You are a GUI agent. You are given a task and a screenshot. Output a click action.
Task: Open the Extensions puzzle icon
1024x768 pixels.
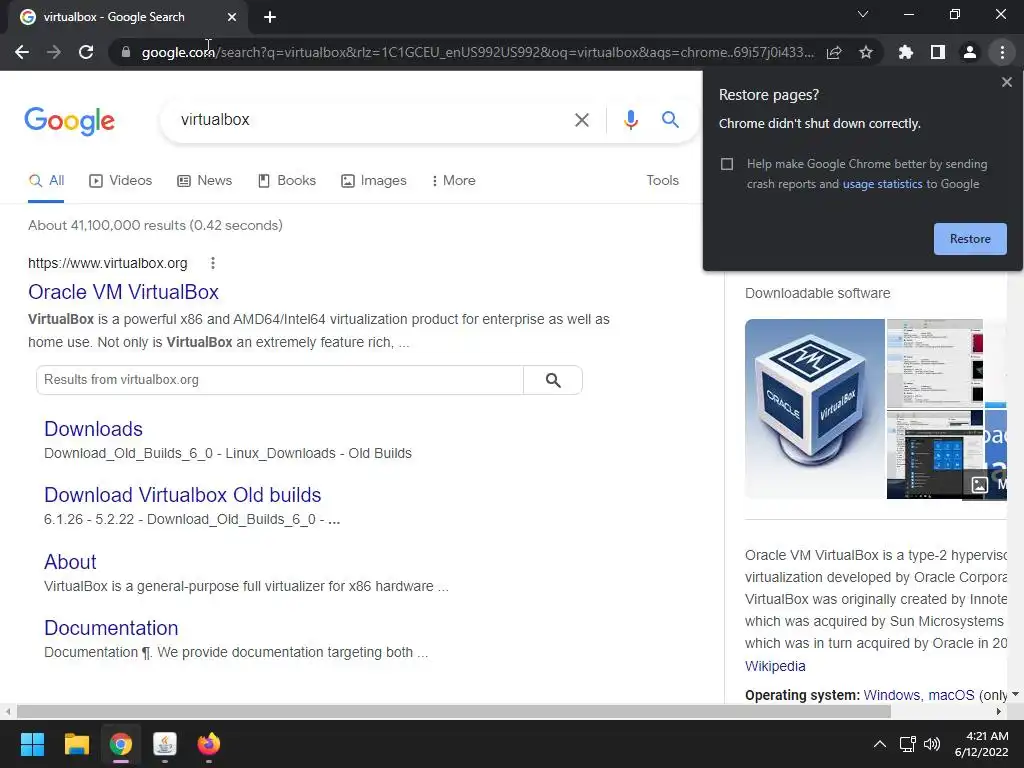(x=906, y=52)
